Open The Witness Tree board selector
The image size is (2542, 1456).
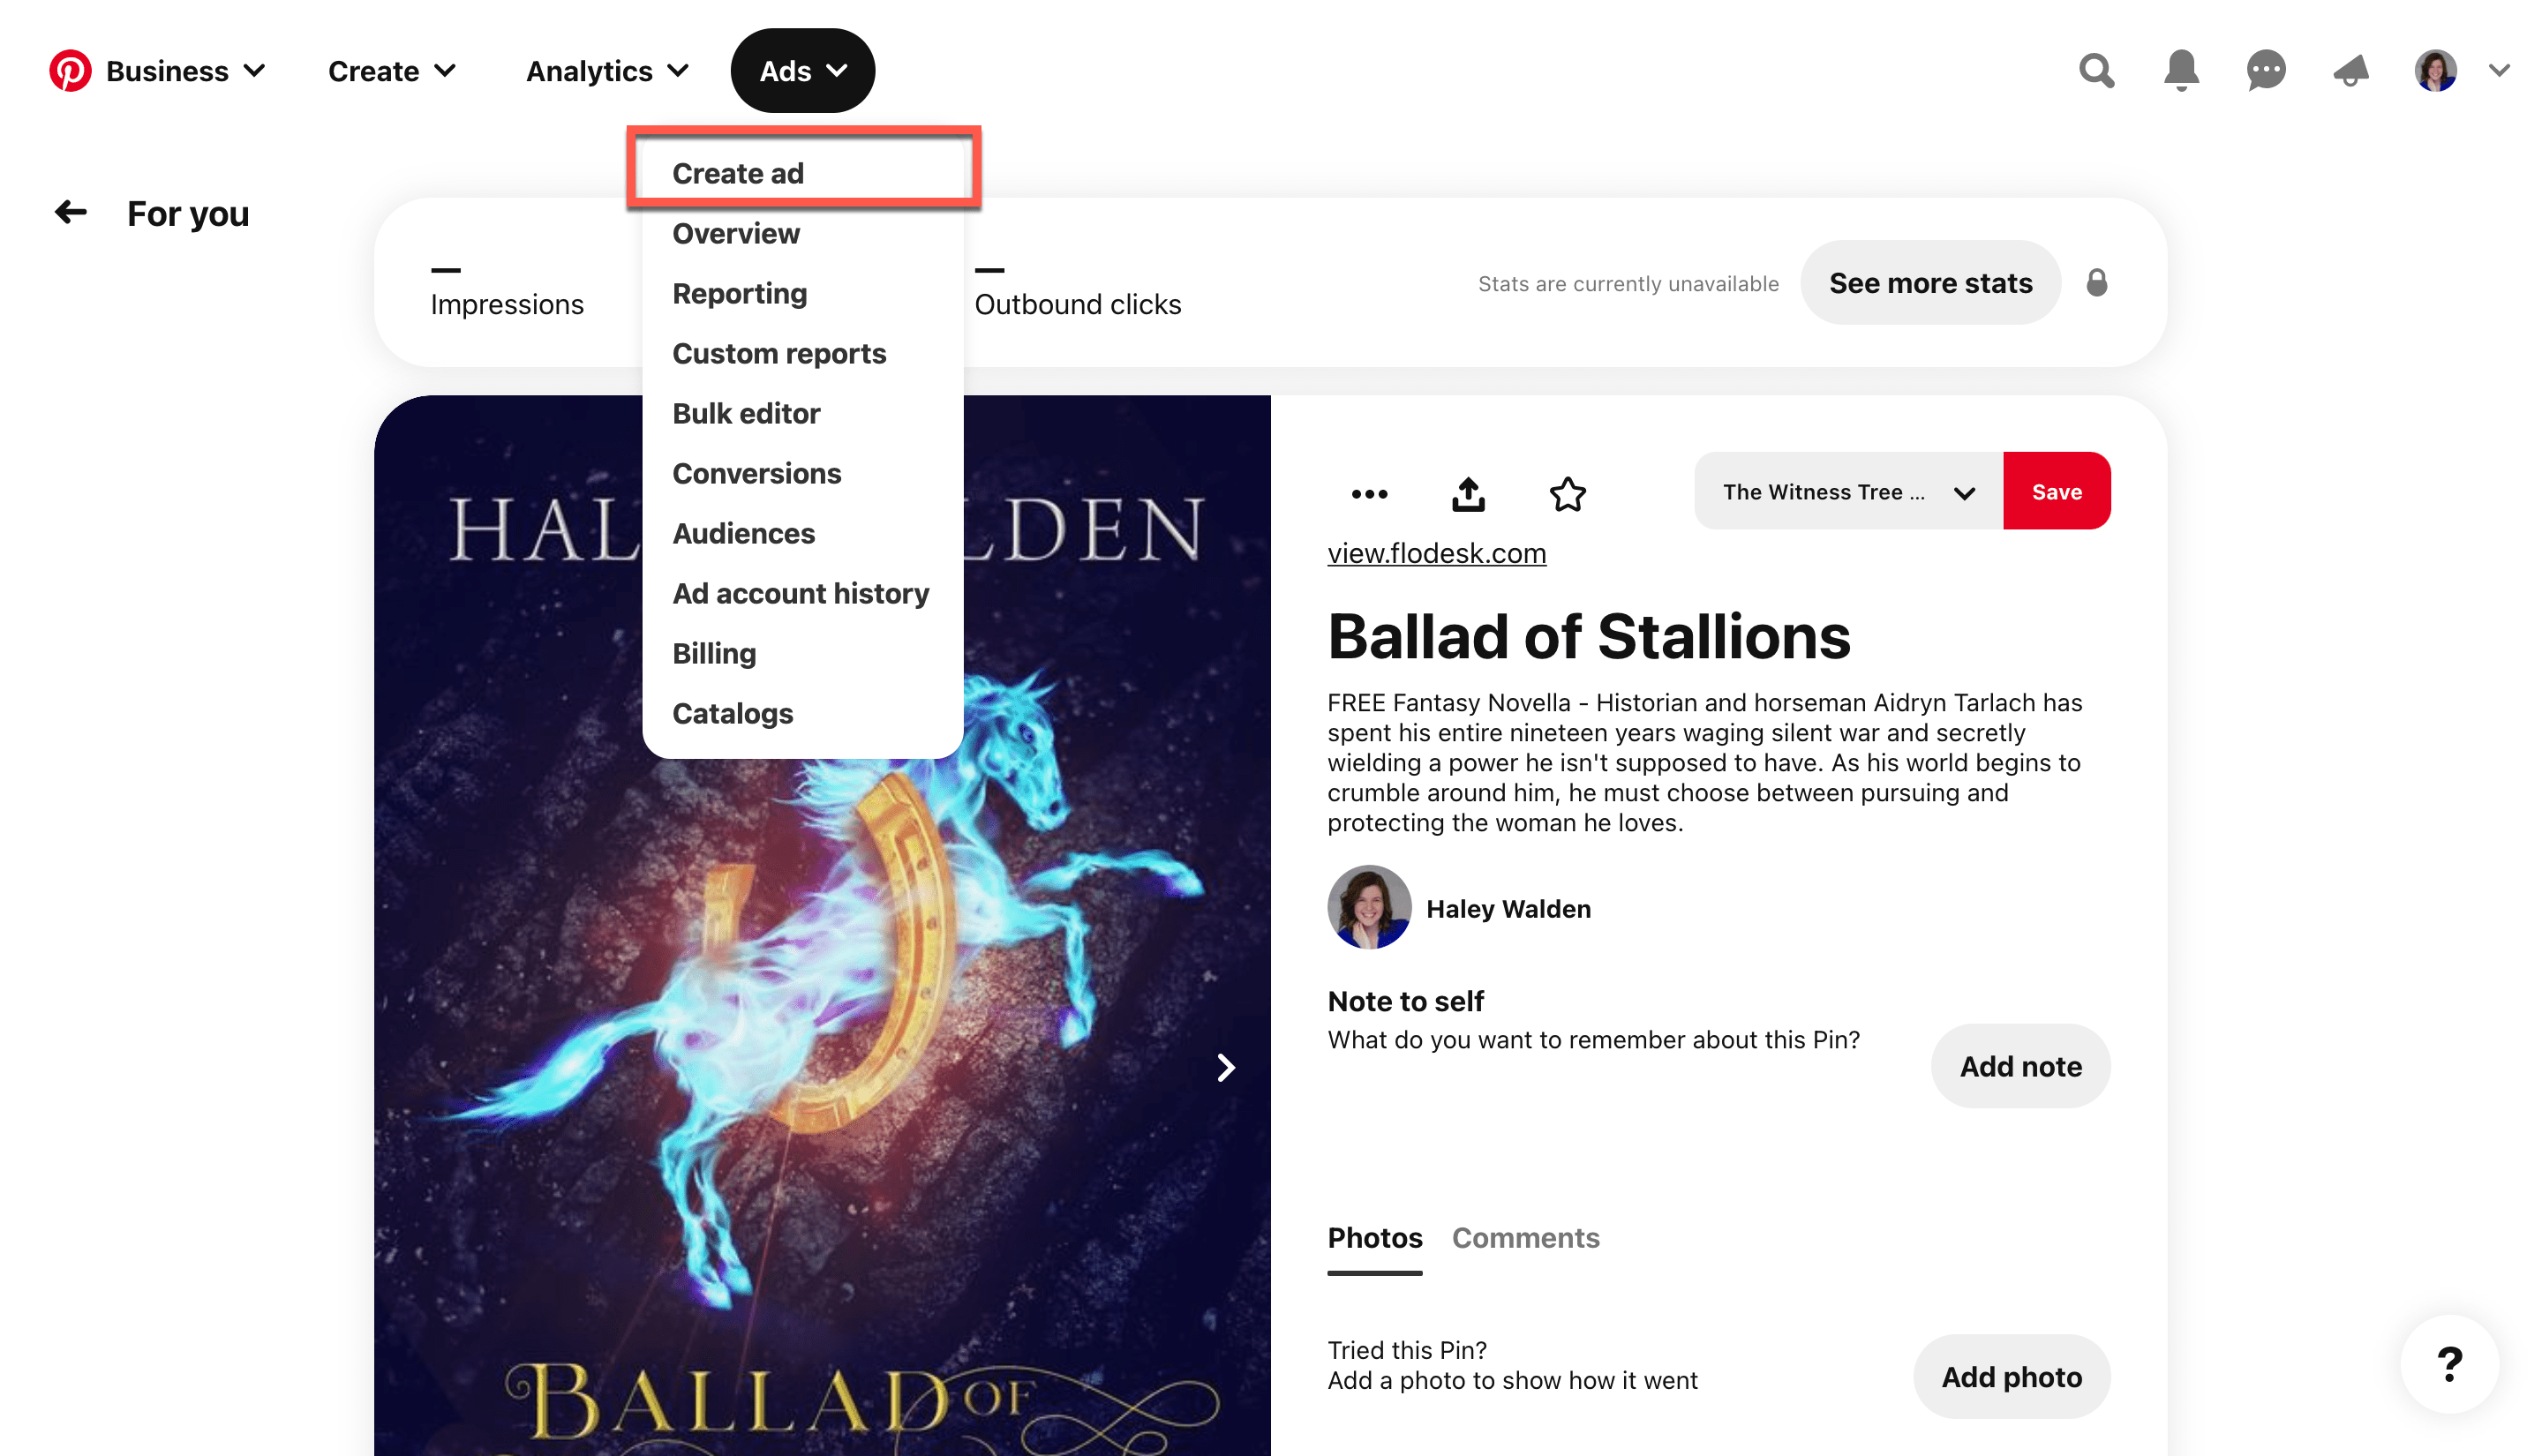click(x=1848, y=491)
